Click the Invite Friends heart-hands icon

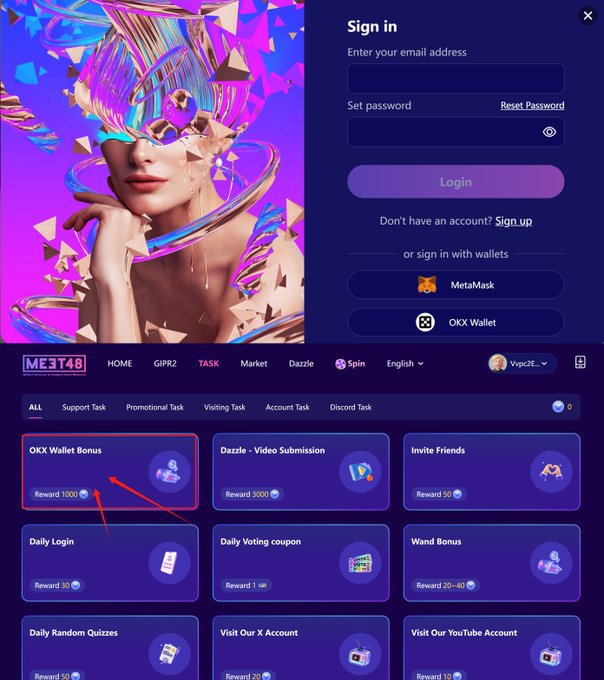coord(551,471)
